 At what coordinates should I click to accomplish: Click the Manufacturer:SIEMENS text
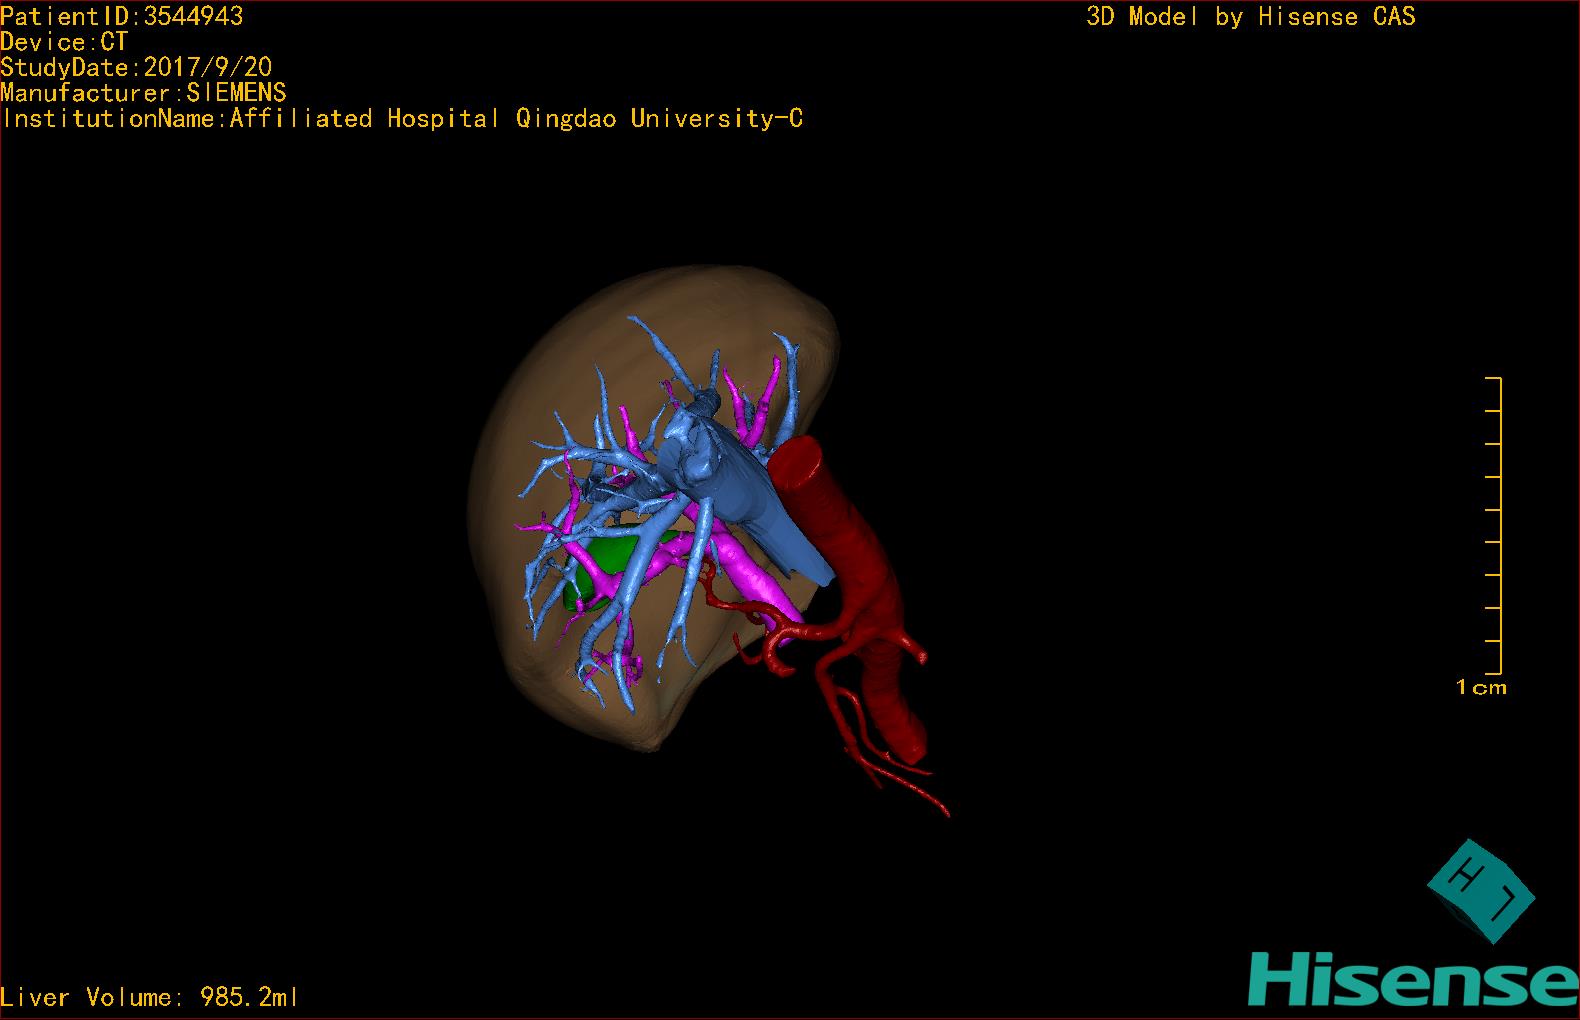tap(143, 93)
